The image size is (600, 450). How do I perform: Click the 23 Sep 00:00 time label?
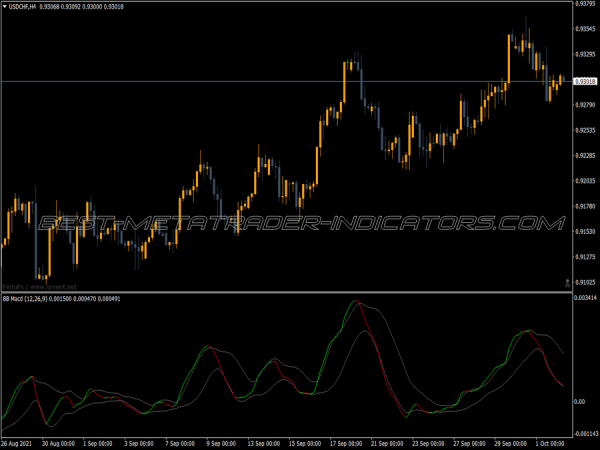(x=428, y=444)
